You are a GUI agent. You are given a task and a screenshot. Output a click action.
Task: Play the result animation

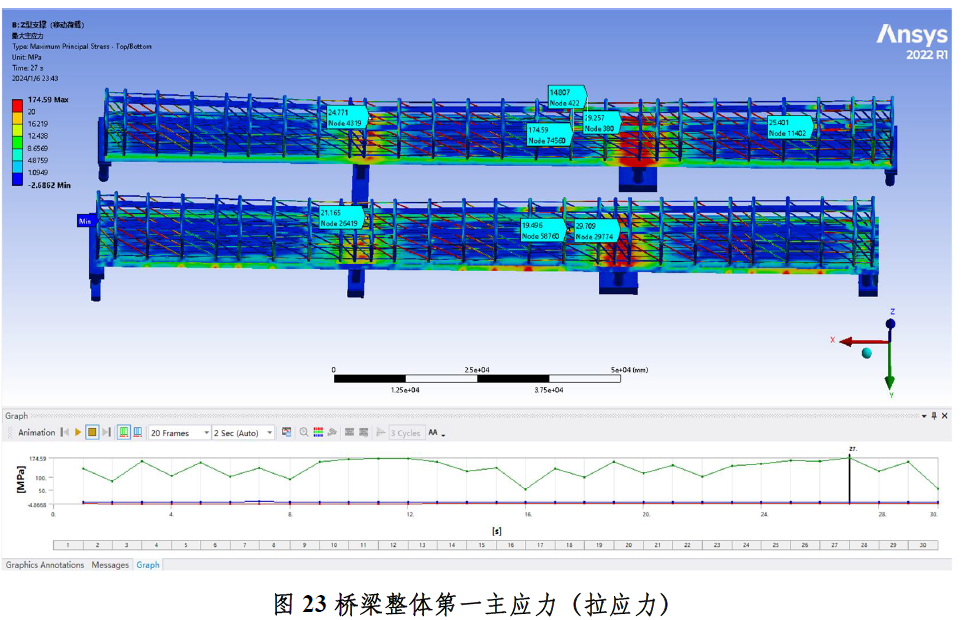[78, 433]
